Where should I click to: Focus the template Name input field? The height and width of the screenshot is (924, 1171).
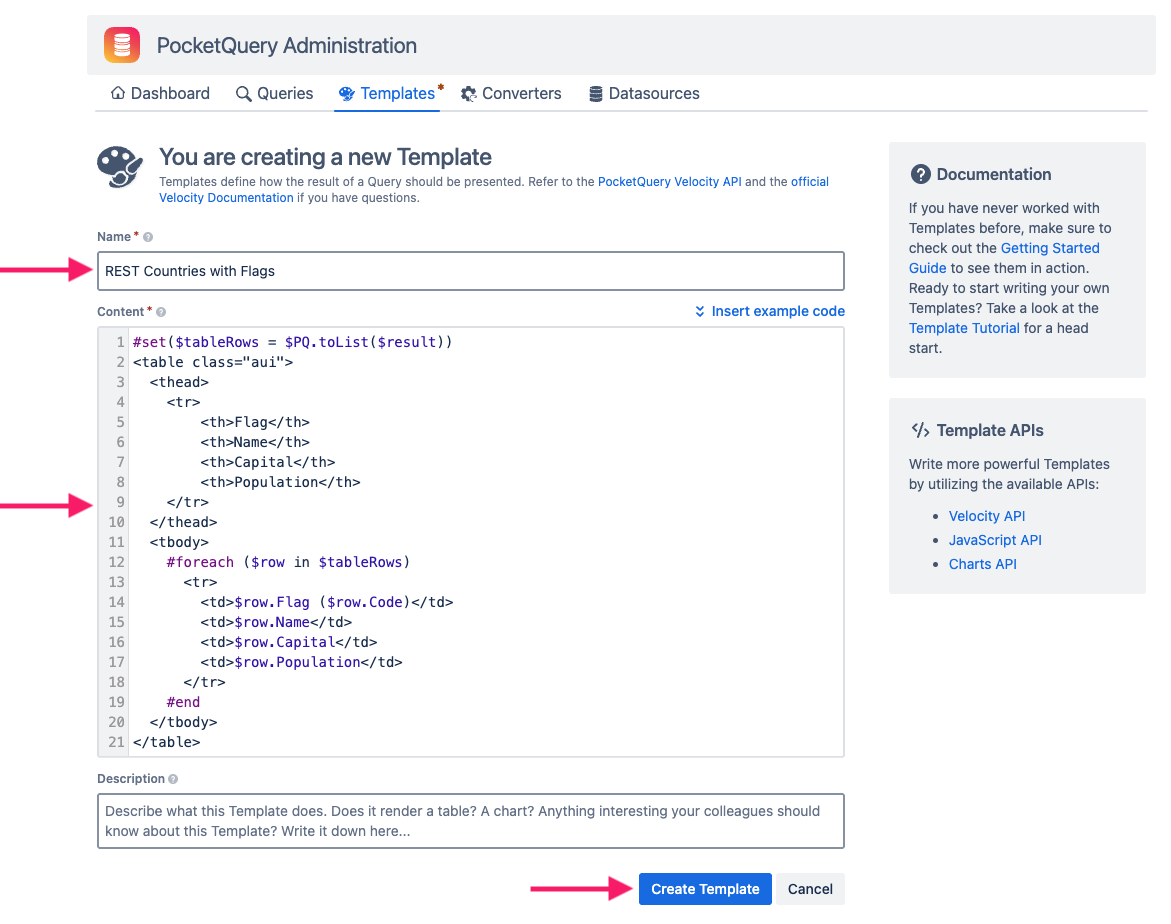pos(470,271)
